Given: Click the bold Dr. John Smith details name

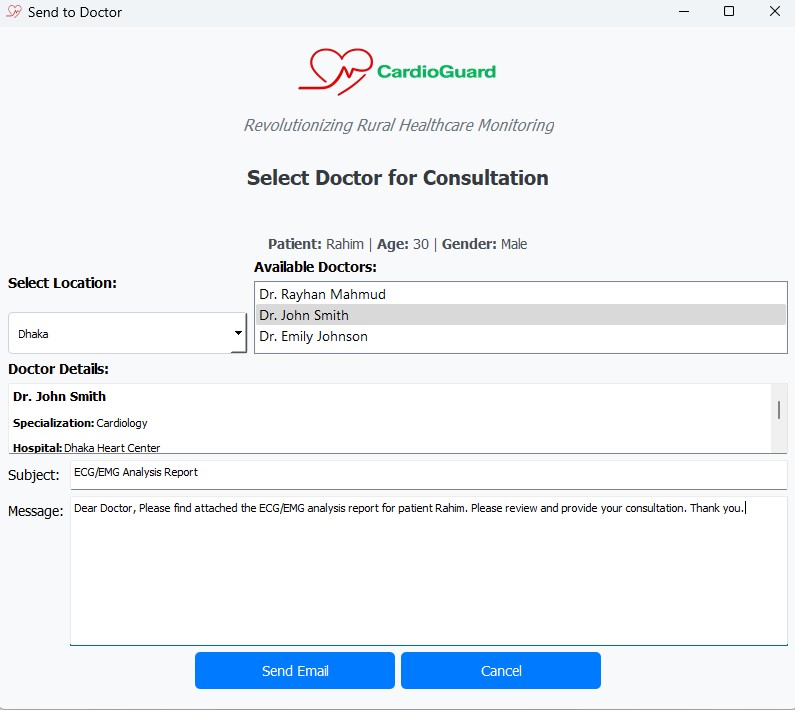Looking at the screenshot, I should pyautogui.click(x=60, y=397).
